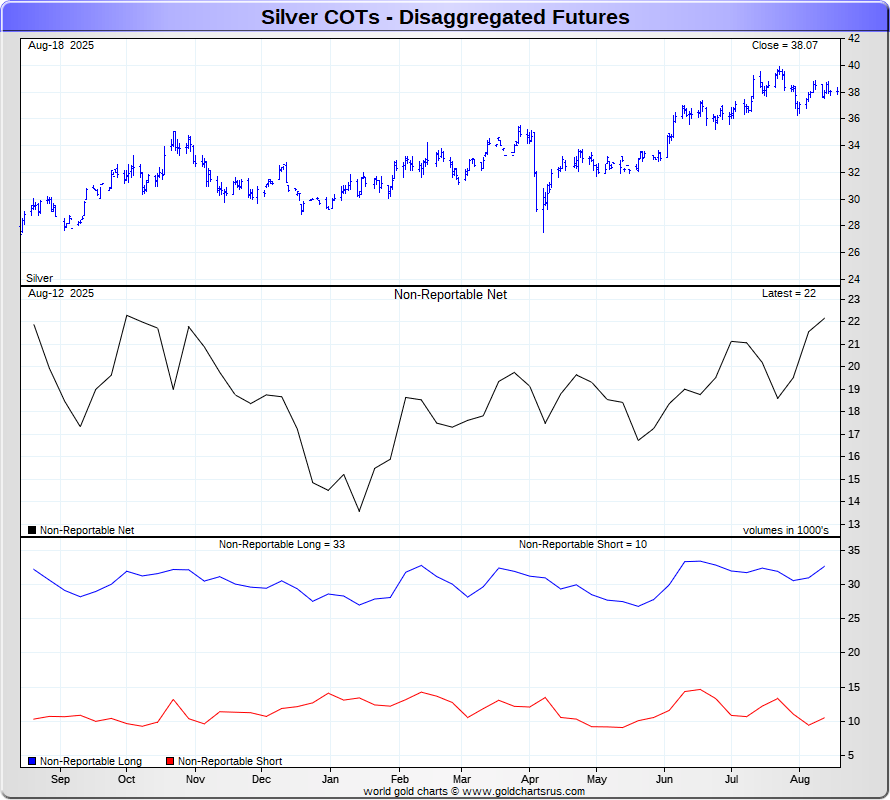The width and height of the screenshot is (890, 800).
Task: Click the "35" axis label in the long/short panel
Action: click(x=854, y=550)
